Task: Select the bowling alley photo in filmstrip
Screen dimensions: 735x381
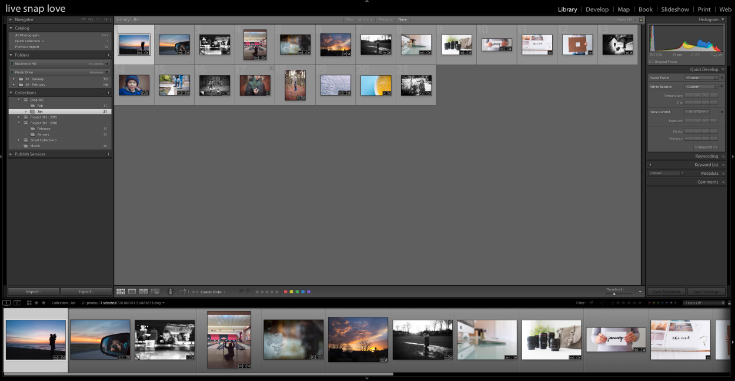Action: (229, 340)
